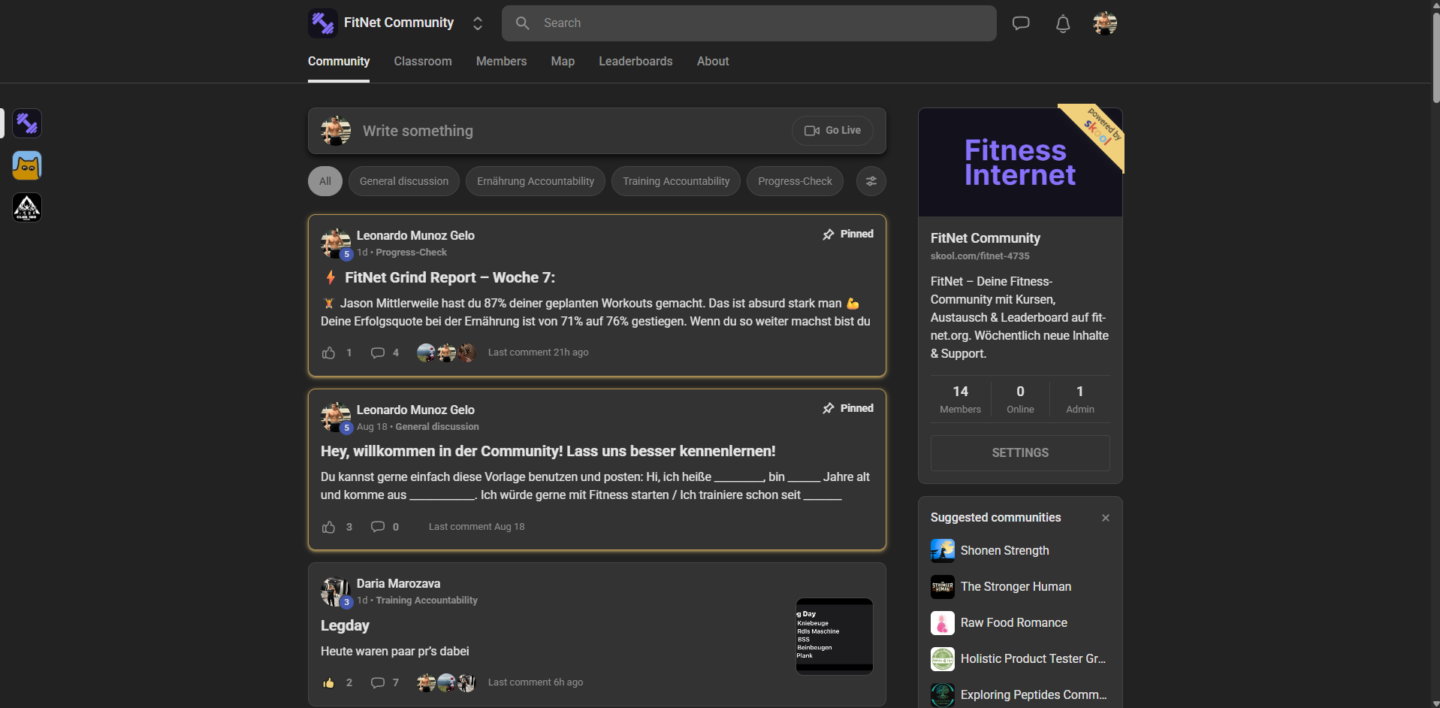This screenshot has height=708, width=1440.
Task: Open comments on the Legday post
Action: click(x=378, y=682)
